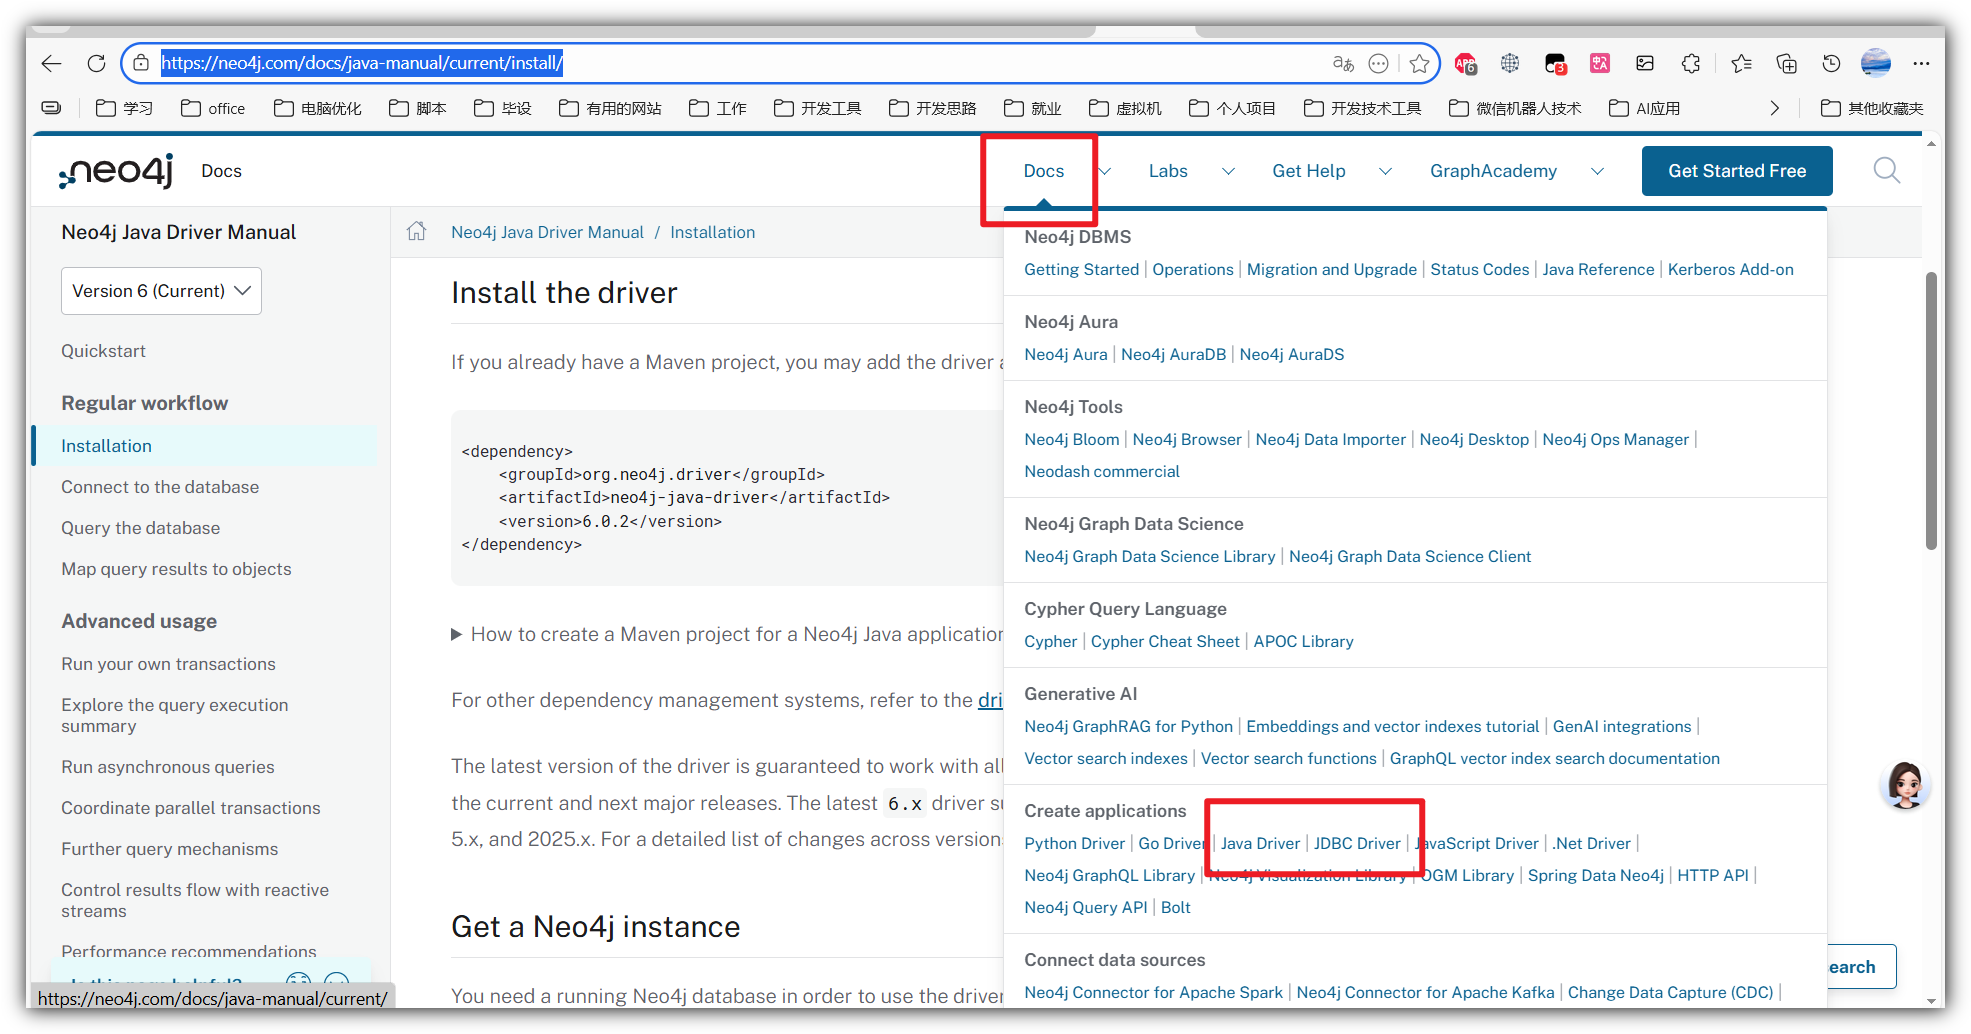Open Map query results to objects

pyautogui.click(x=176, y=569)
